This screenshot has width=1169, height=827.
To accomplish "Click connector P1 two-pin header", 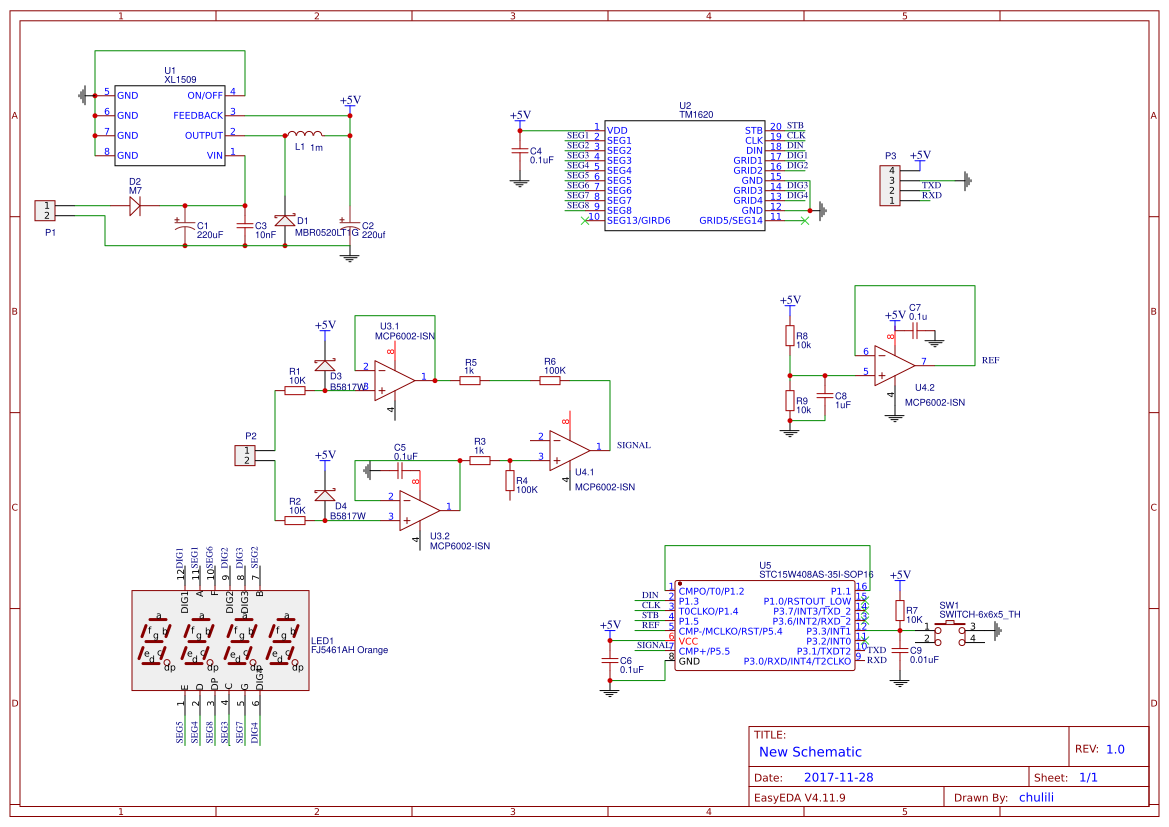I will pos(47,211).
